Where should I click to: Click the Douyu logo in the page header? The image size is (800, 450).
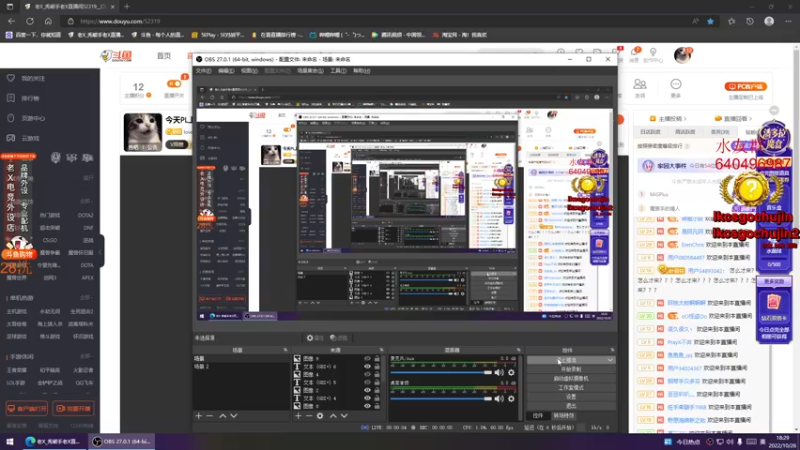click(117, 56)
